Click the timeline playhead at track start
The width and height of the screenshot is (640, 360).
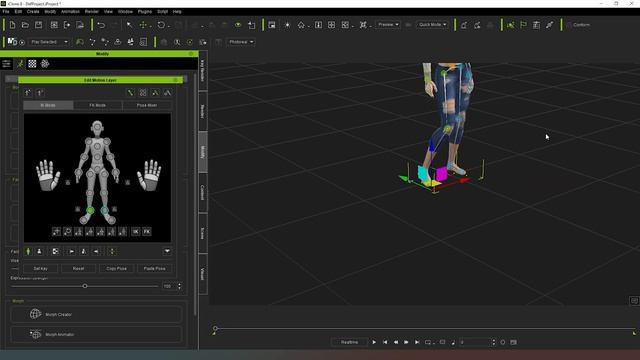click(215, 328)
